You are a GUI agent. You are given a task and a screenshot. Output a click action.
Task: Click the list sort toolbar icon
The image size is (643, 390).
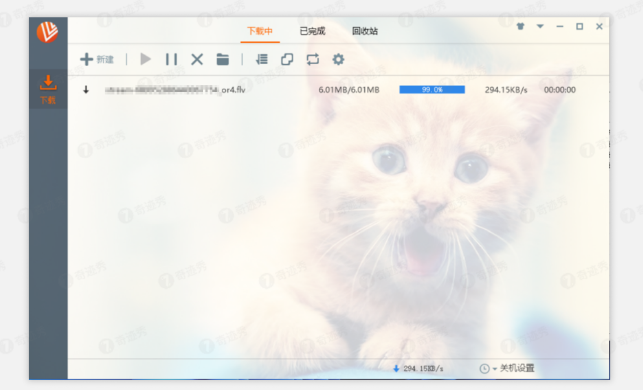(262, 59)
